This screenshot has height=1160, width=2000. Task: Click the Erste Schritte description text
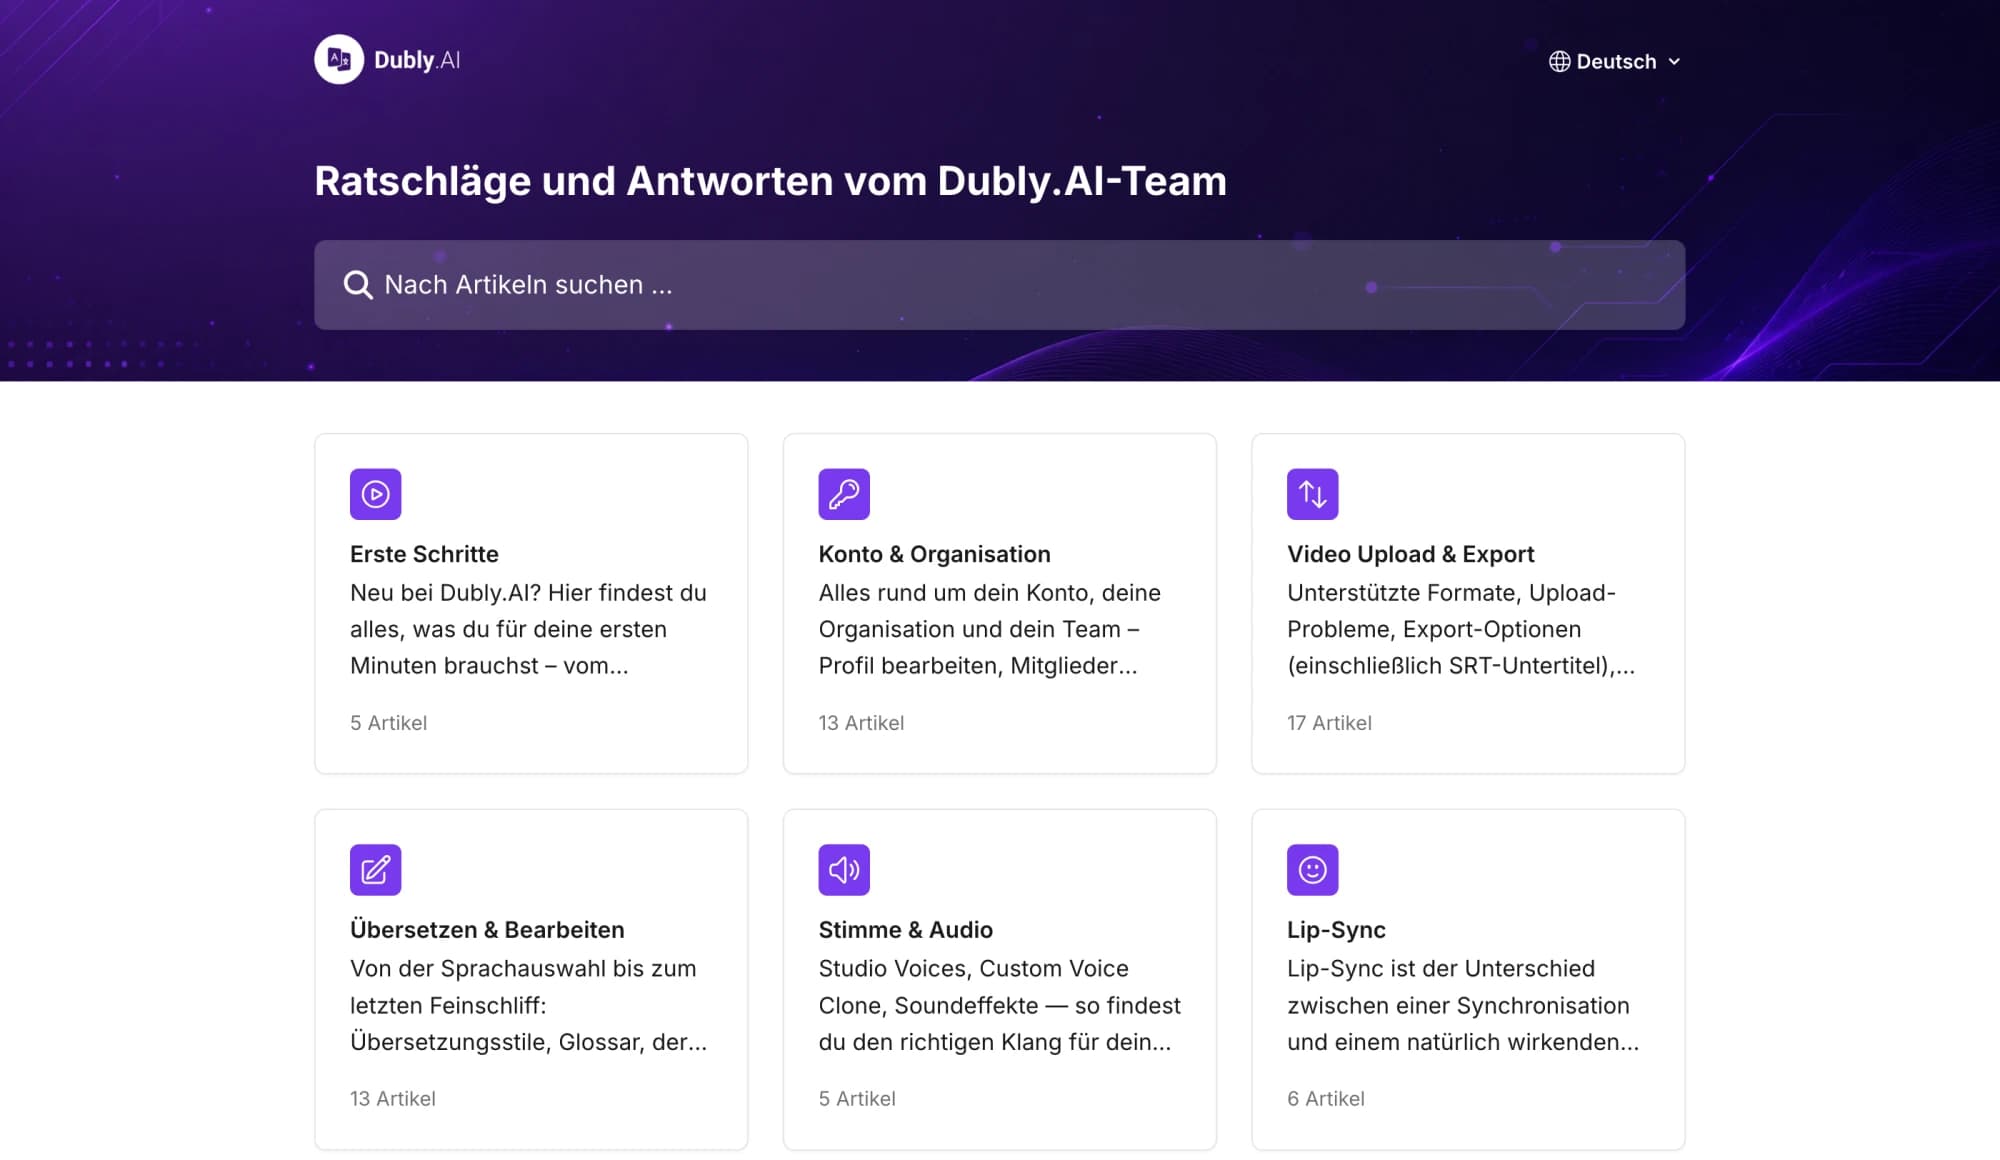pos(529,629)
